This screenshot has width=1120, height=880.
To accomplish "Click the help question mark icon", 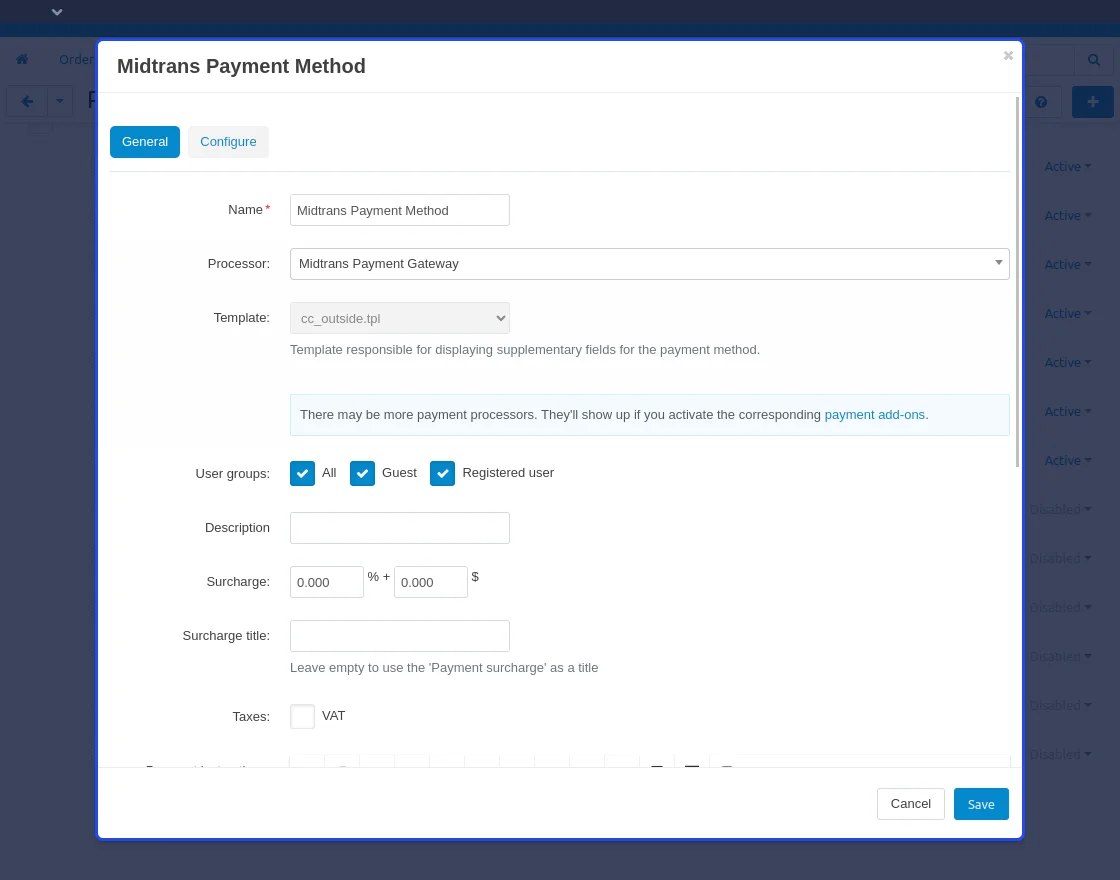I will pyautogui.click(x=1041, y=102).
